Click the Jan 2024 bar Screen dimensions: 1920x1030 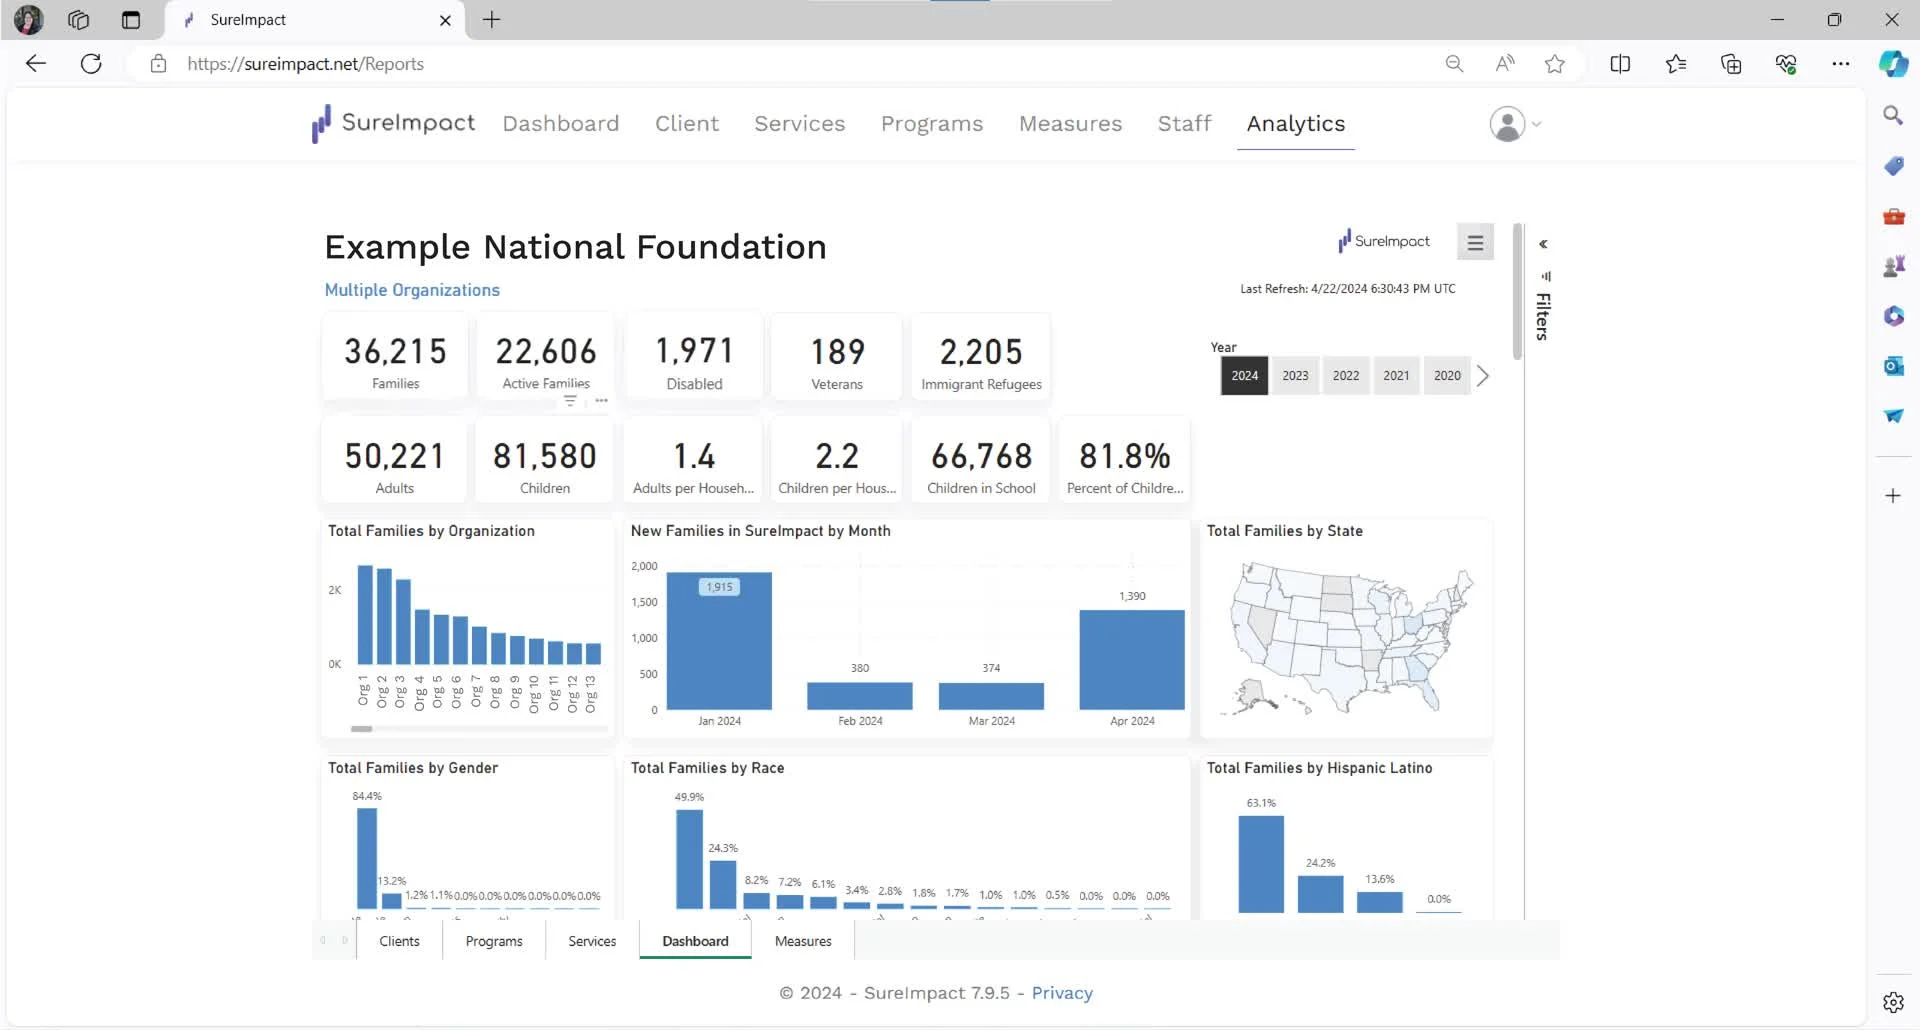(719, 641)
